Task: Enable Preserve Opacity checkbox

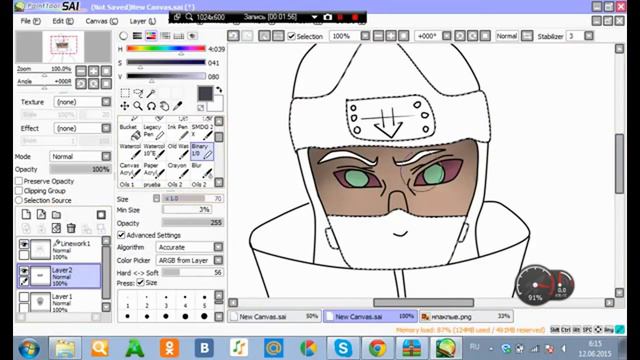Action: pos(19,181)
